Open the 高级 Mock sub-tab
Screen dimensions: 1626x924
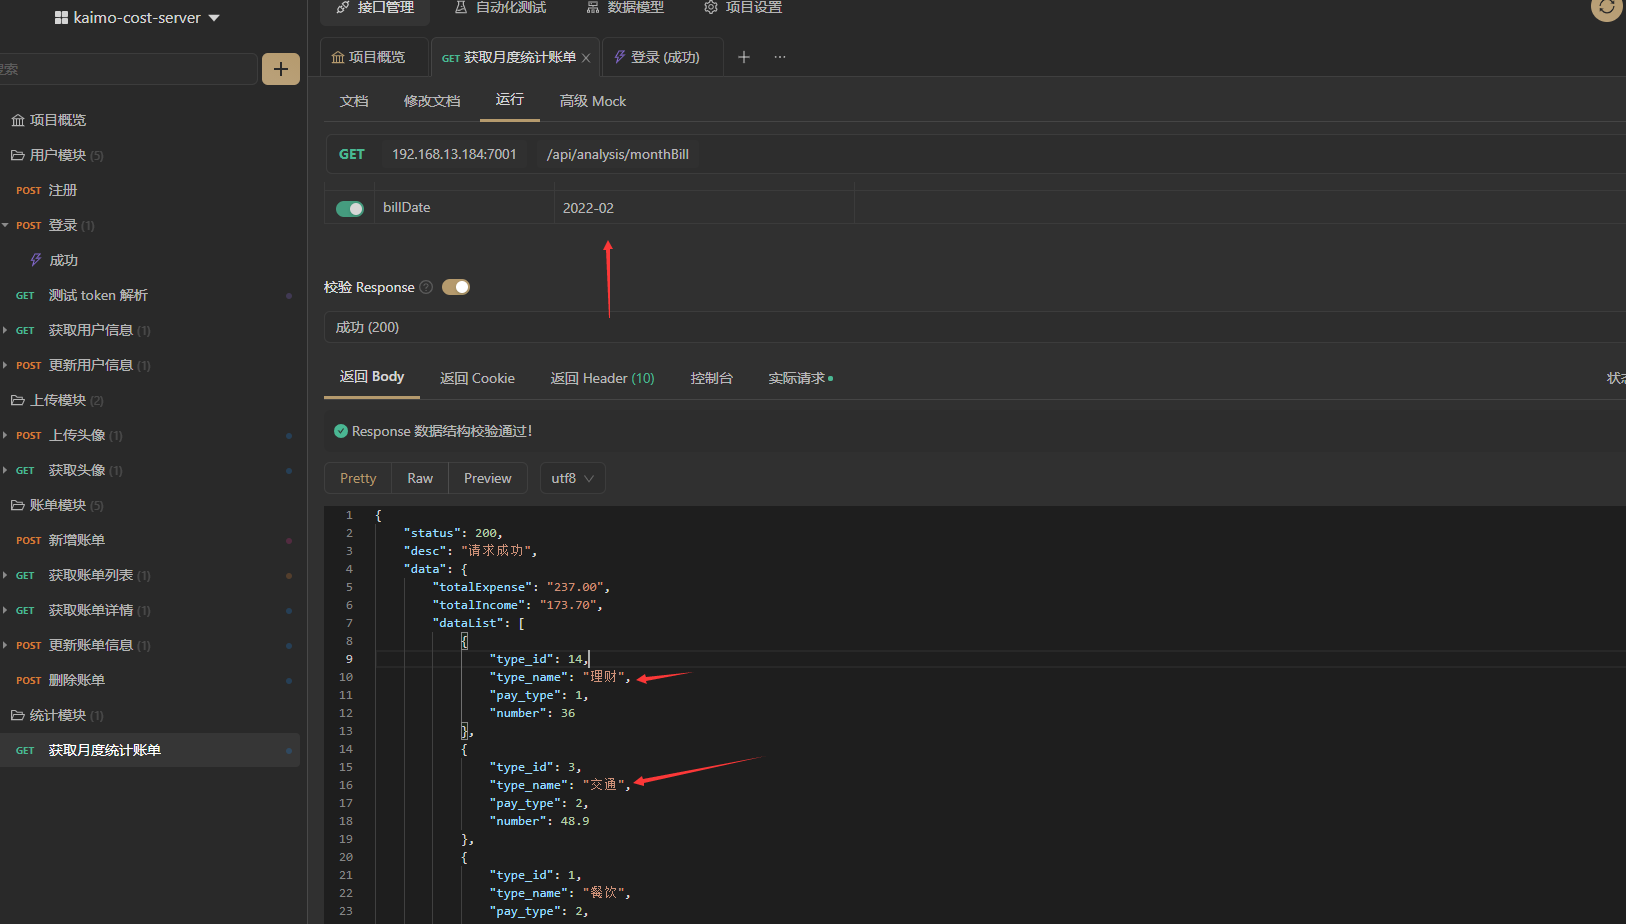tap(593, 101)
